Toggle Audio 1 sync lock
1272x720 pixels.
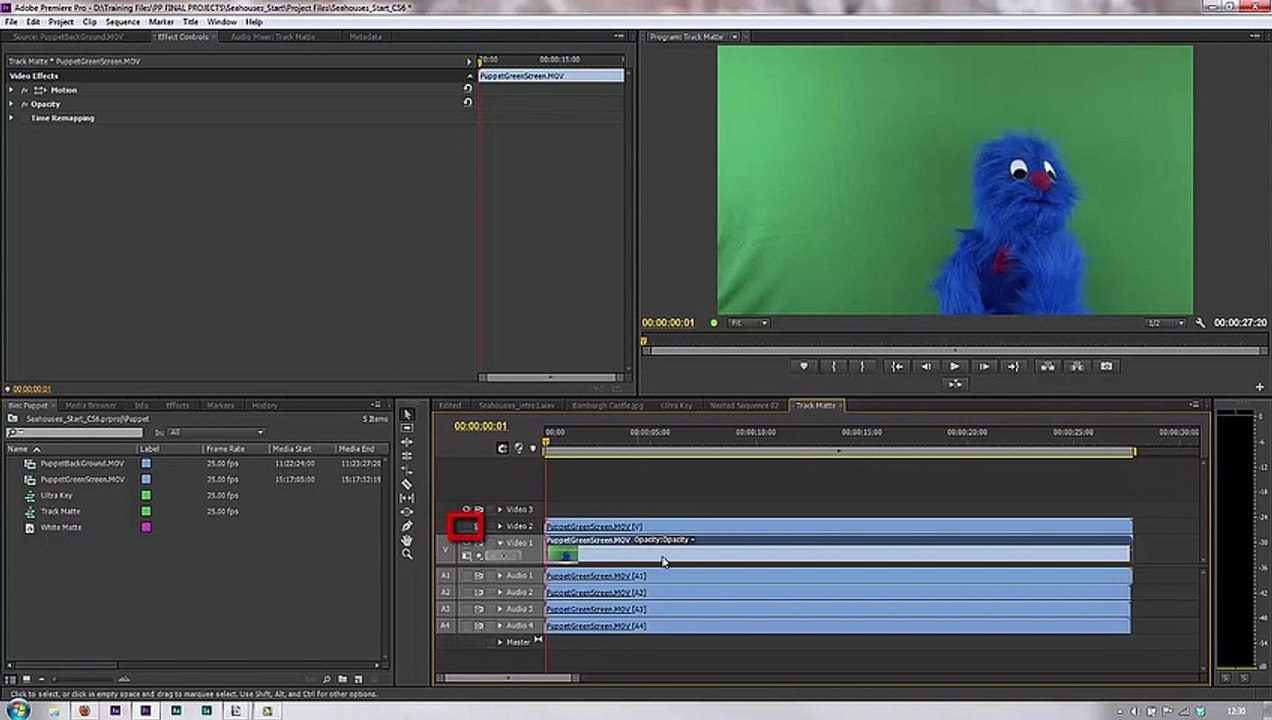[479, 575]
